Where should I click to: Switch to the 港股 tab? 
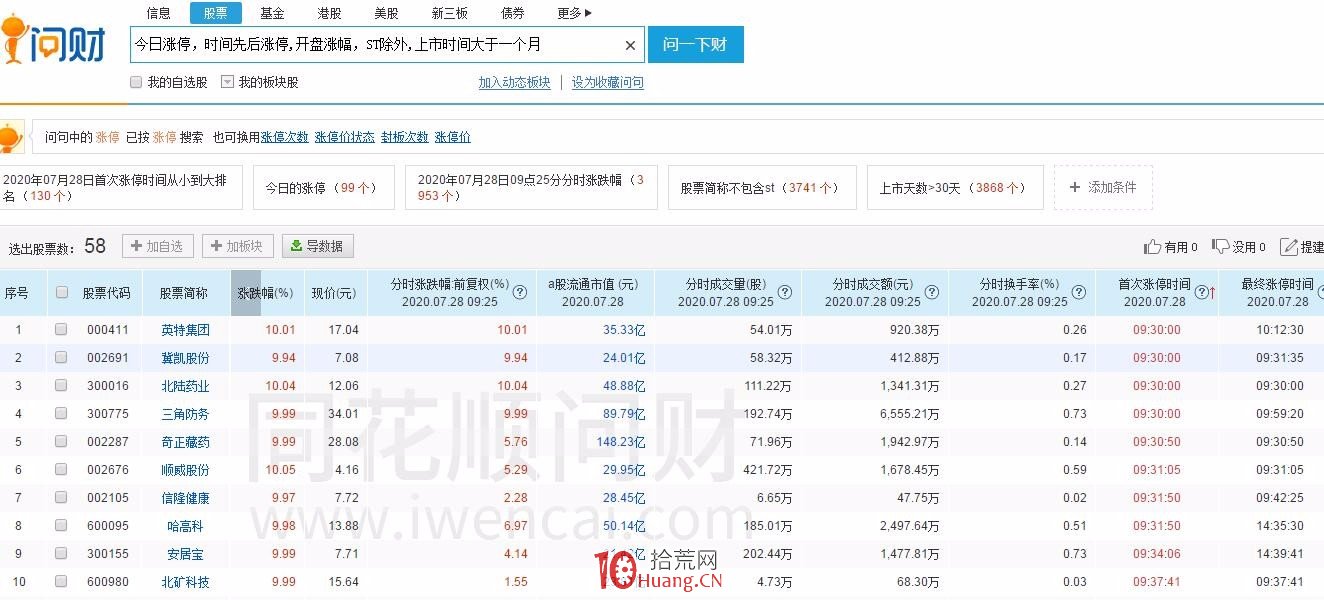coord(329,13)
